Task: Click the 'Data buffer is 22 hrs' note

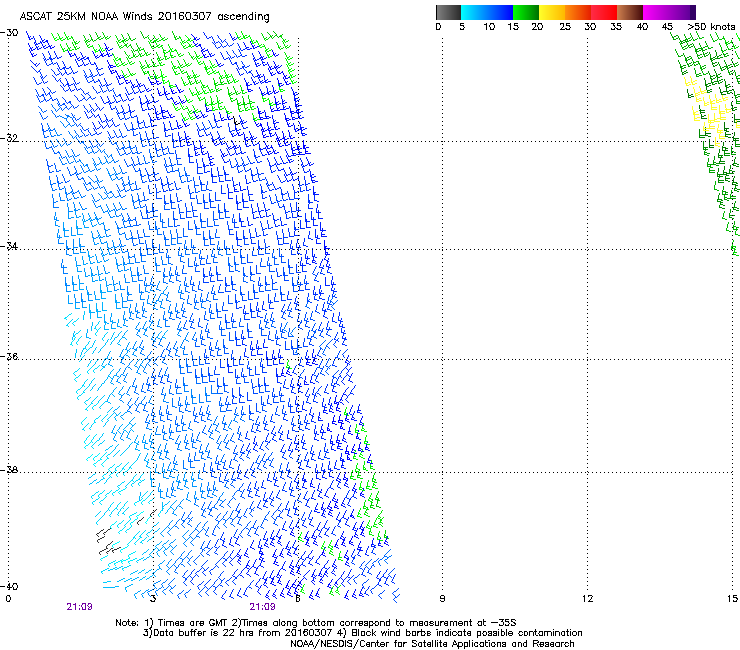Action: pyautogui.click(x=362, y=633)
